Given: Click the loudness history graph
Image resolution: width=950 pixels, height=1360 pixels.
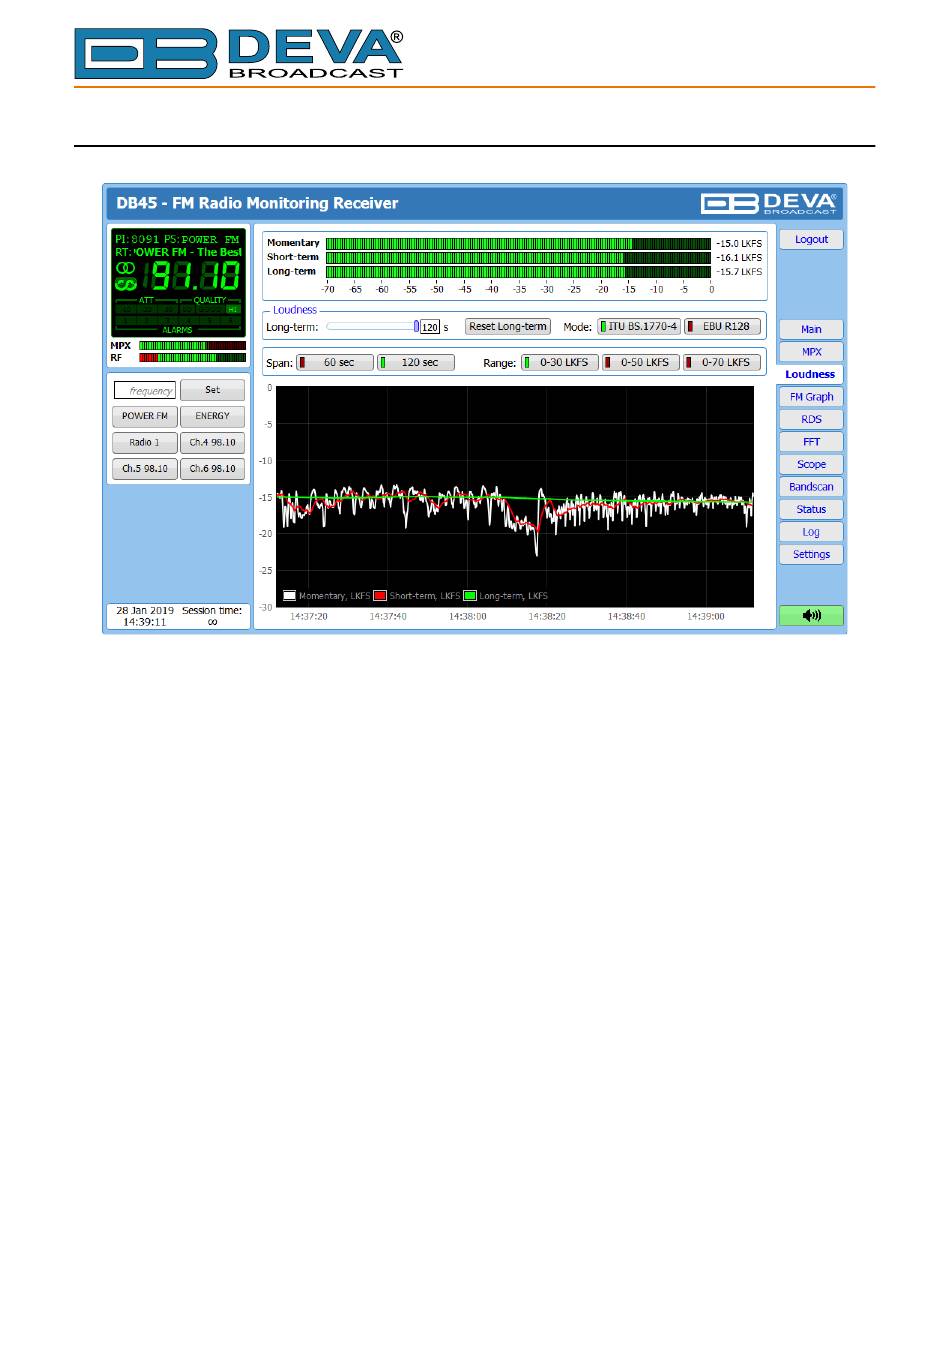Looking at the screenshot, I should coord(515,497).
